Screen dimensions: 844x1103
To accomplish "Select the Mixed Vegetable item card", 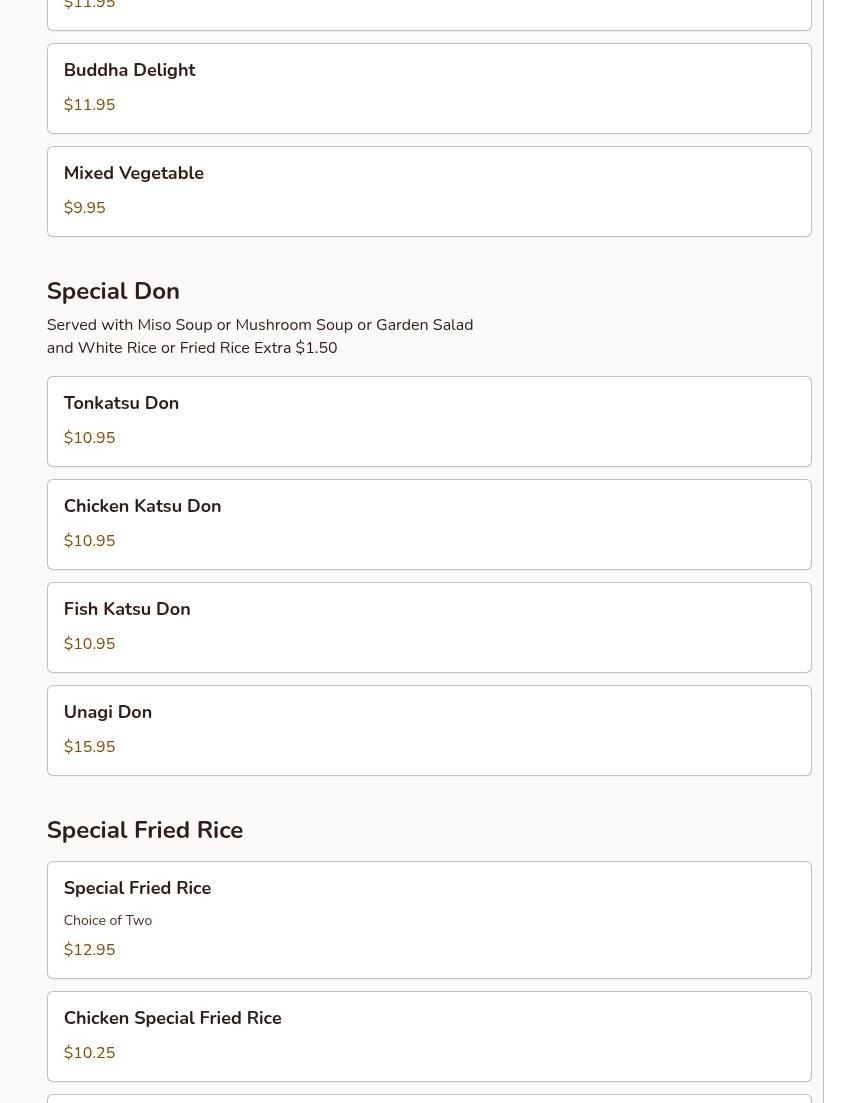I will pos(428,191).
